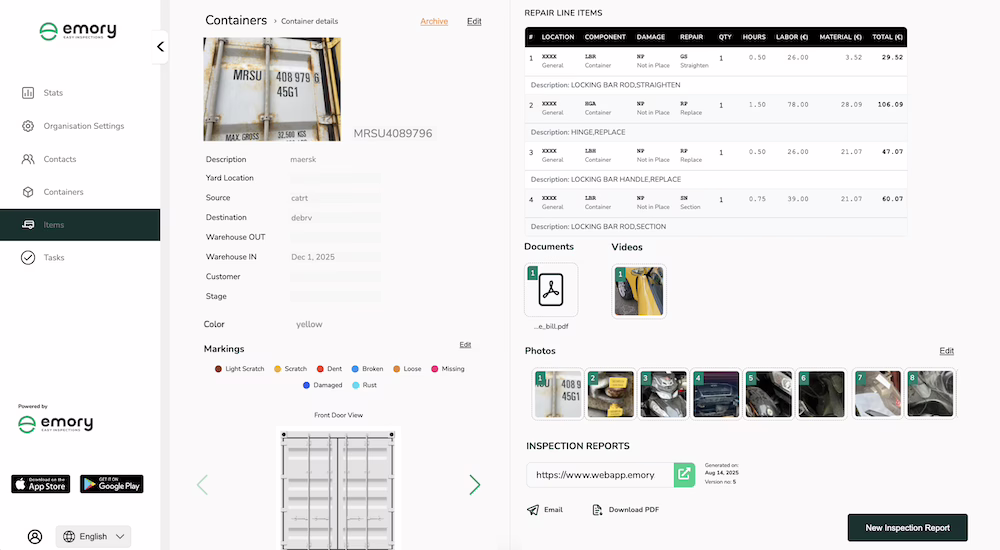This screenshot has width=1000, height=550.
Task: Open the user profile icon
Action: pos(35,536)
